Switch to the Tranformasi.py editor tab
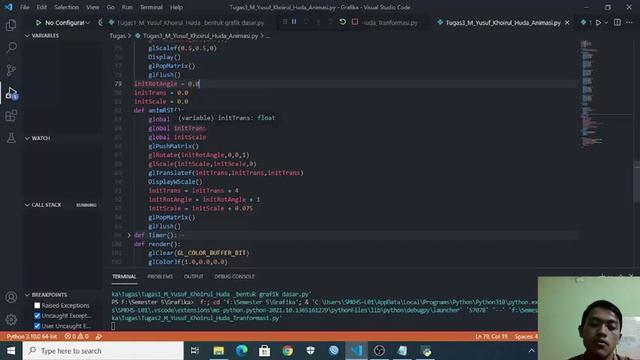 click(x=390, y=23)
